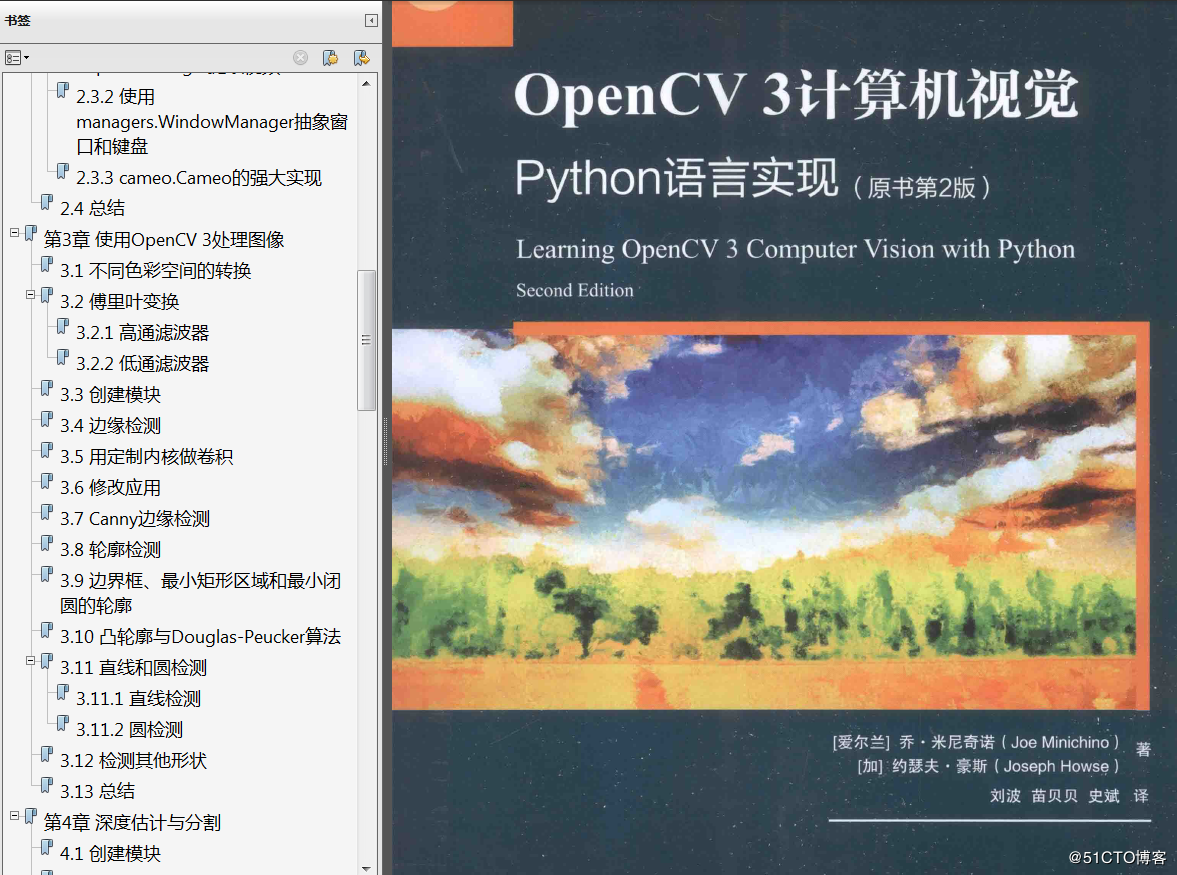This screenshot has height=875, width=1177.
Task: Click text Learning OpenCV 3 Computer Vision with Python
Action: 796,249
